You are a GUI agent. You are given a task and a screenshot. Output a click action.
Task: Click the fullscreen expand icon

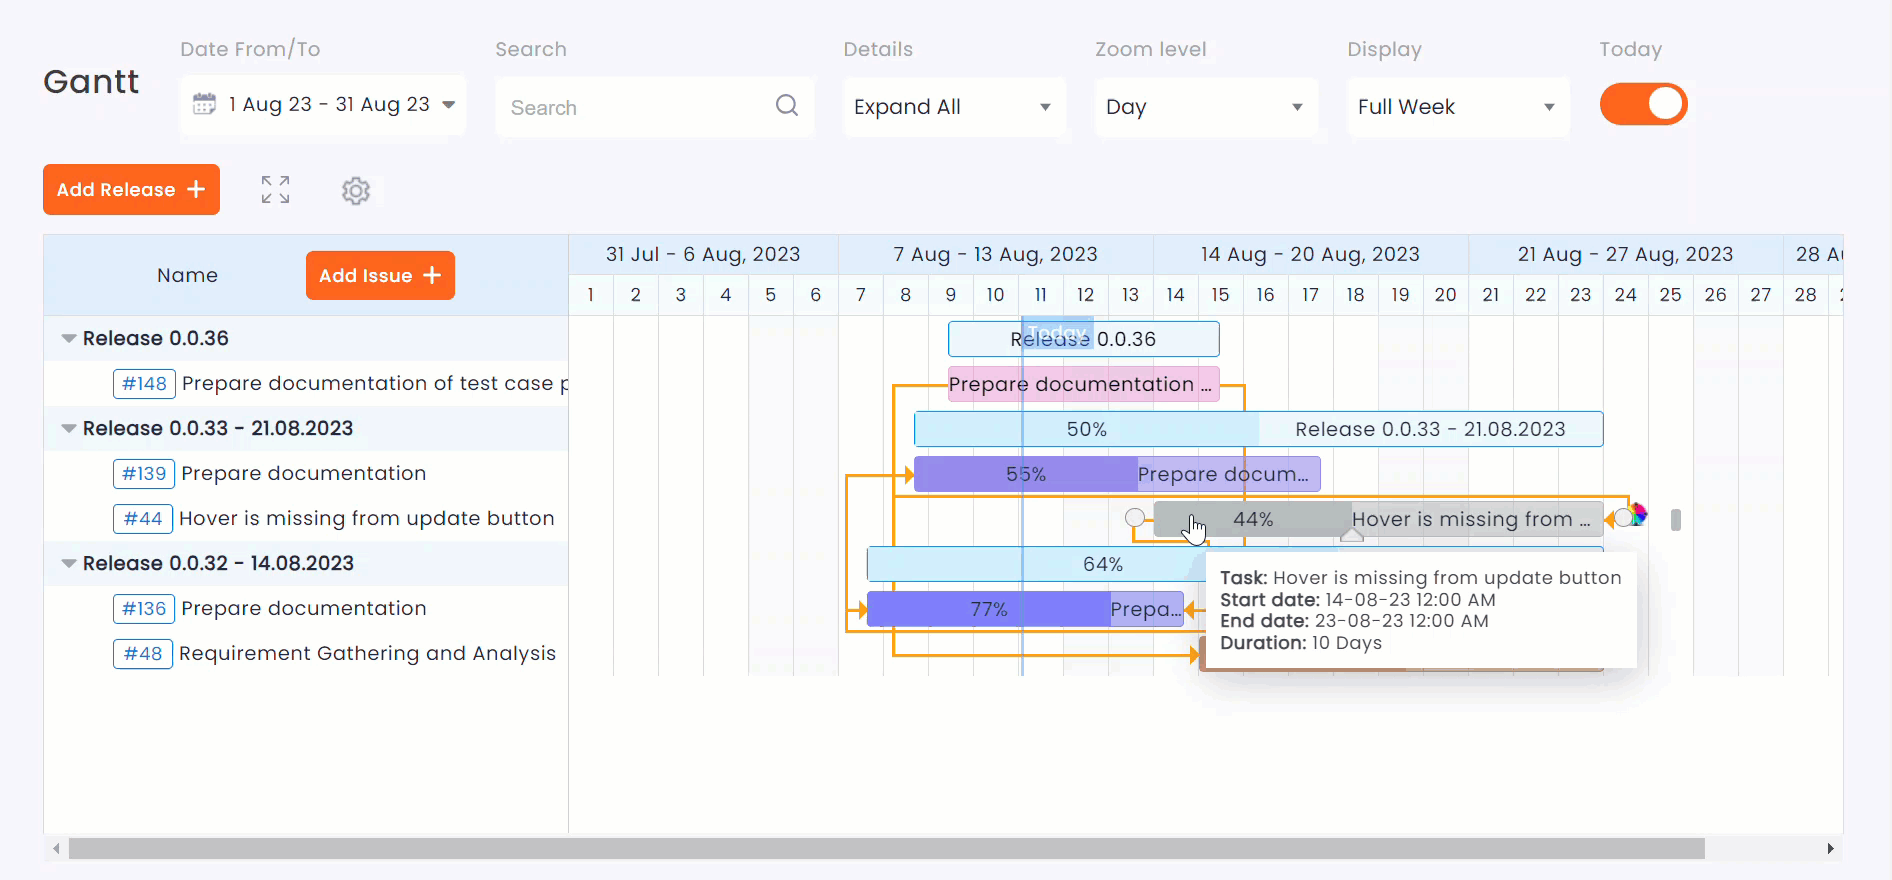click(x=275, y=190)
